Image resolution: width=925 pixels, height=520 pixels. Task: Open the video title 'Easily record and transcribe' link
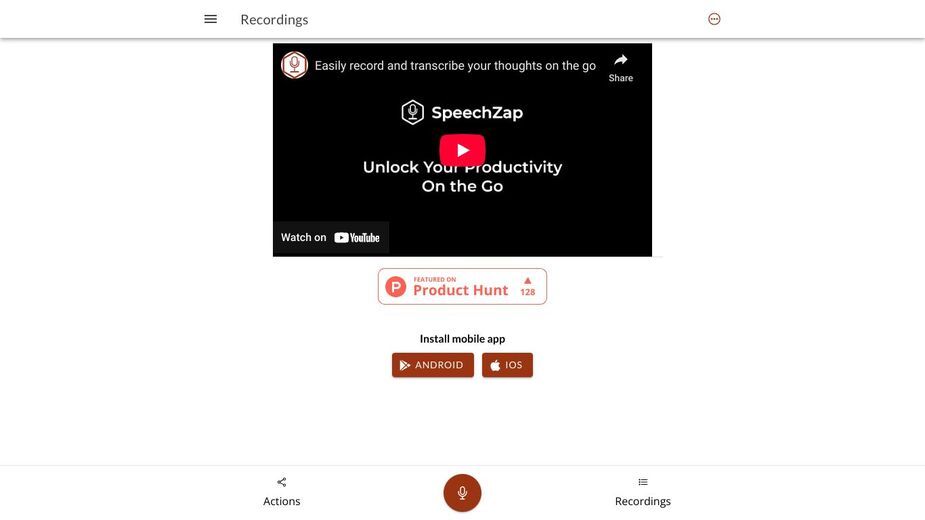coord(455,66)
